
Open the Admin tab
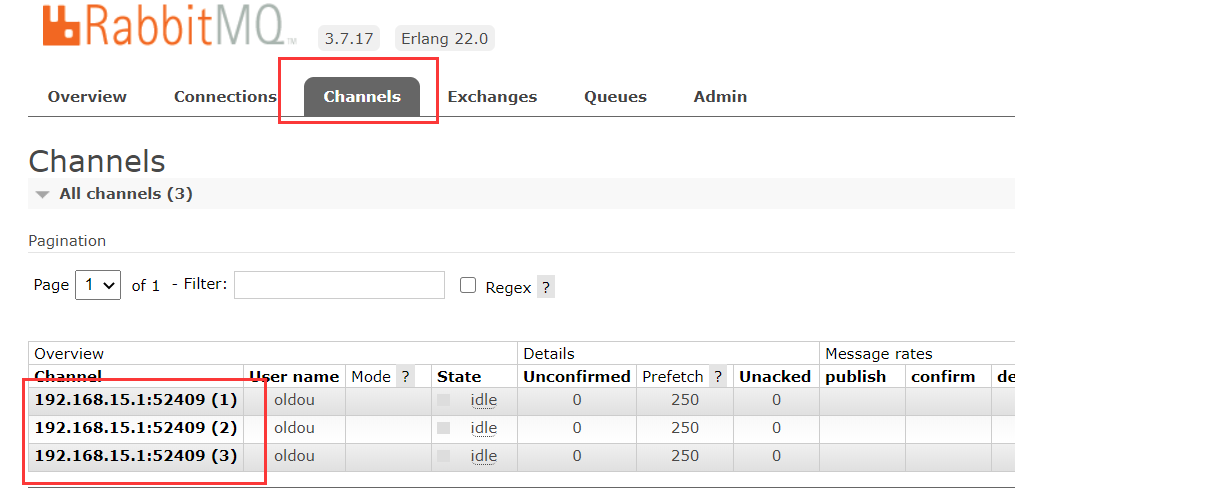coord(720,97)
